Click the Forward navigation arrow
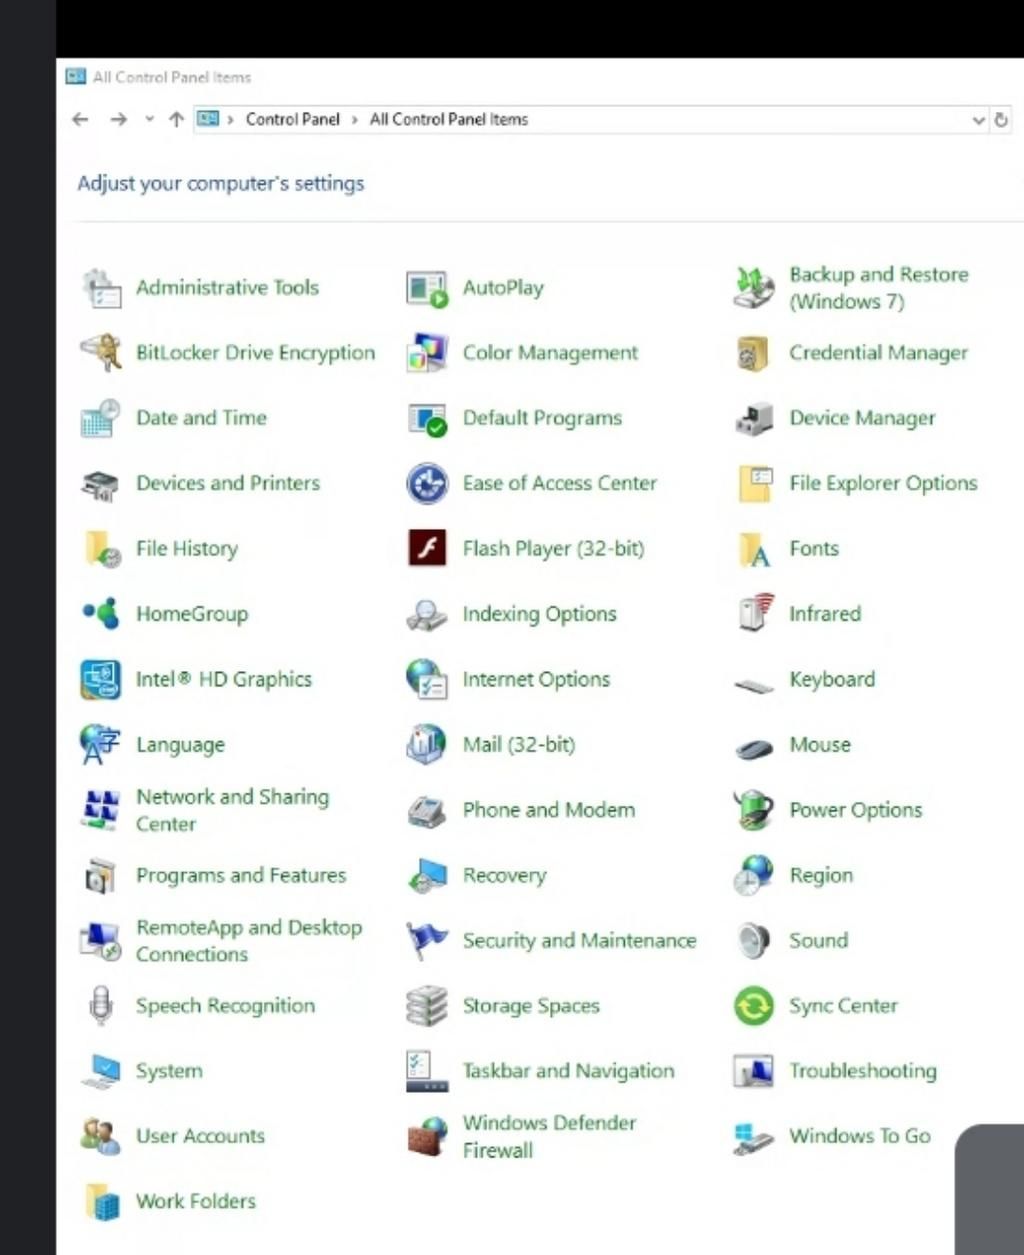Screen dimensions: 1024x1255 click(118, 119)
